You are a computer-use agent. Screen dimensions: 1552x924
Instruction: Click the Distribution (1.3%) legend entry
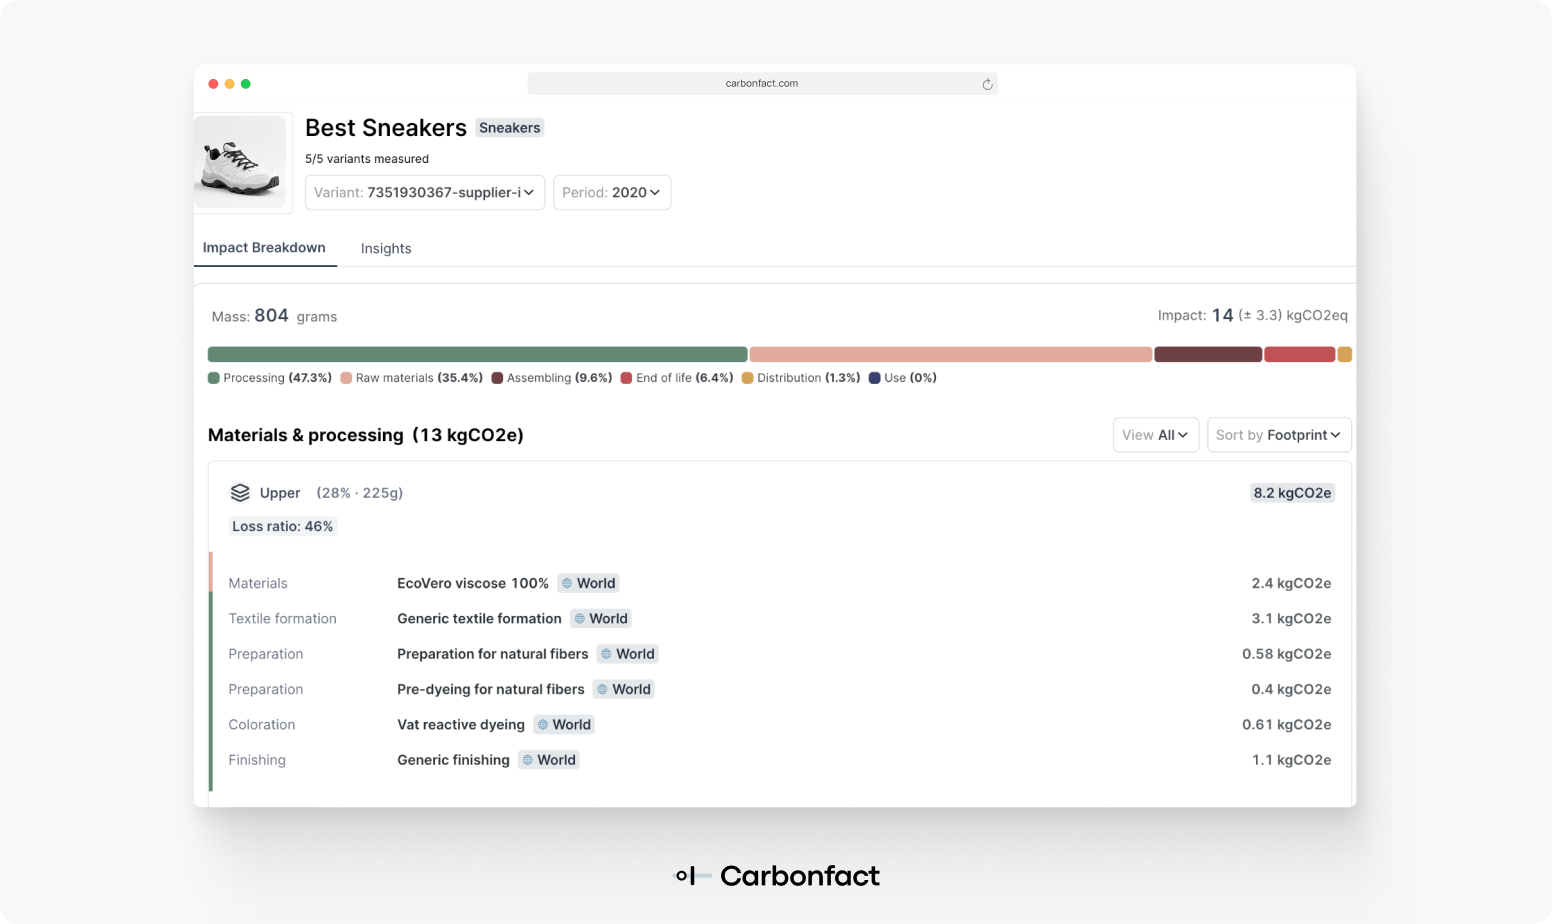pyautogui.click(x=801, y=378)
